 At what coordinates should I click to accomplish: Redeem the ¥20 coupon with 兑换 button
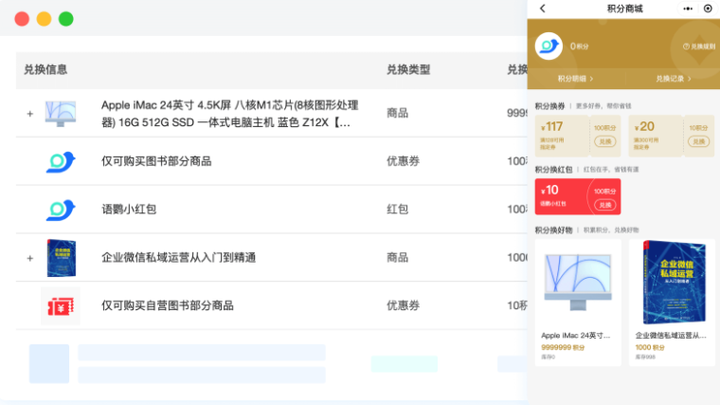(697, 142)
